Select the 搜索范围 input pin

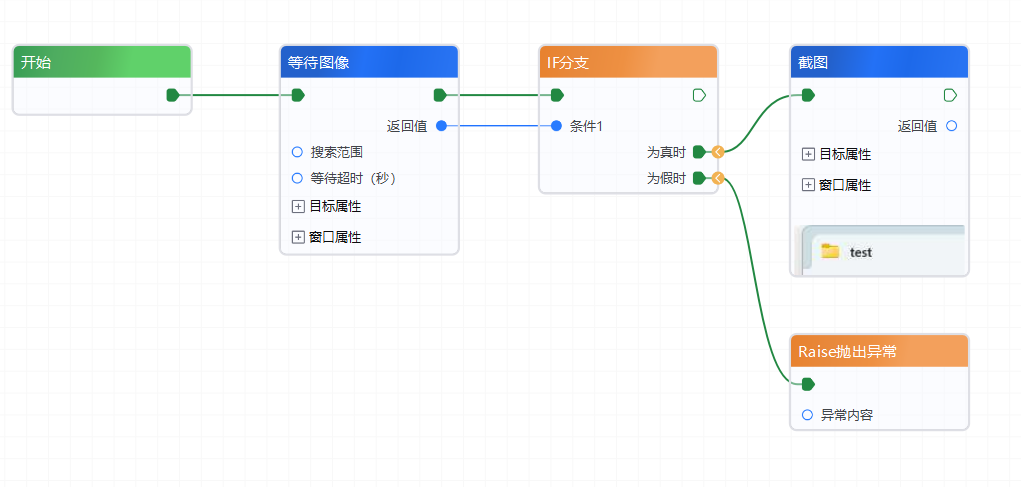click(x=297, y=152)
